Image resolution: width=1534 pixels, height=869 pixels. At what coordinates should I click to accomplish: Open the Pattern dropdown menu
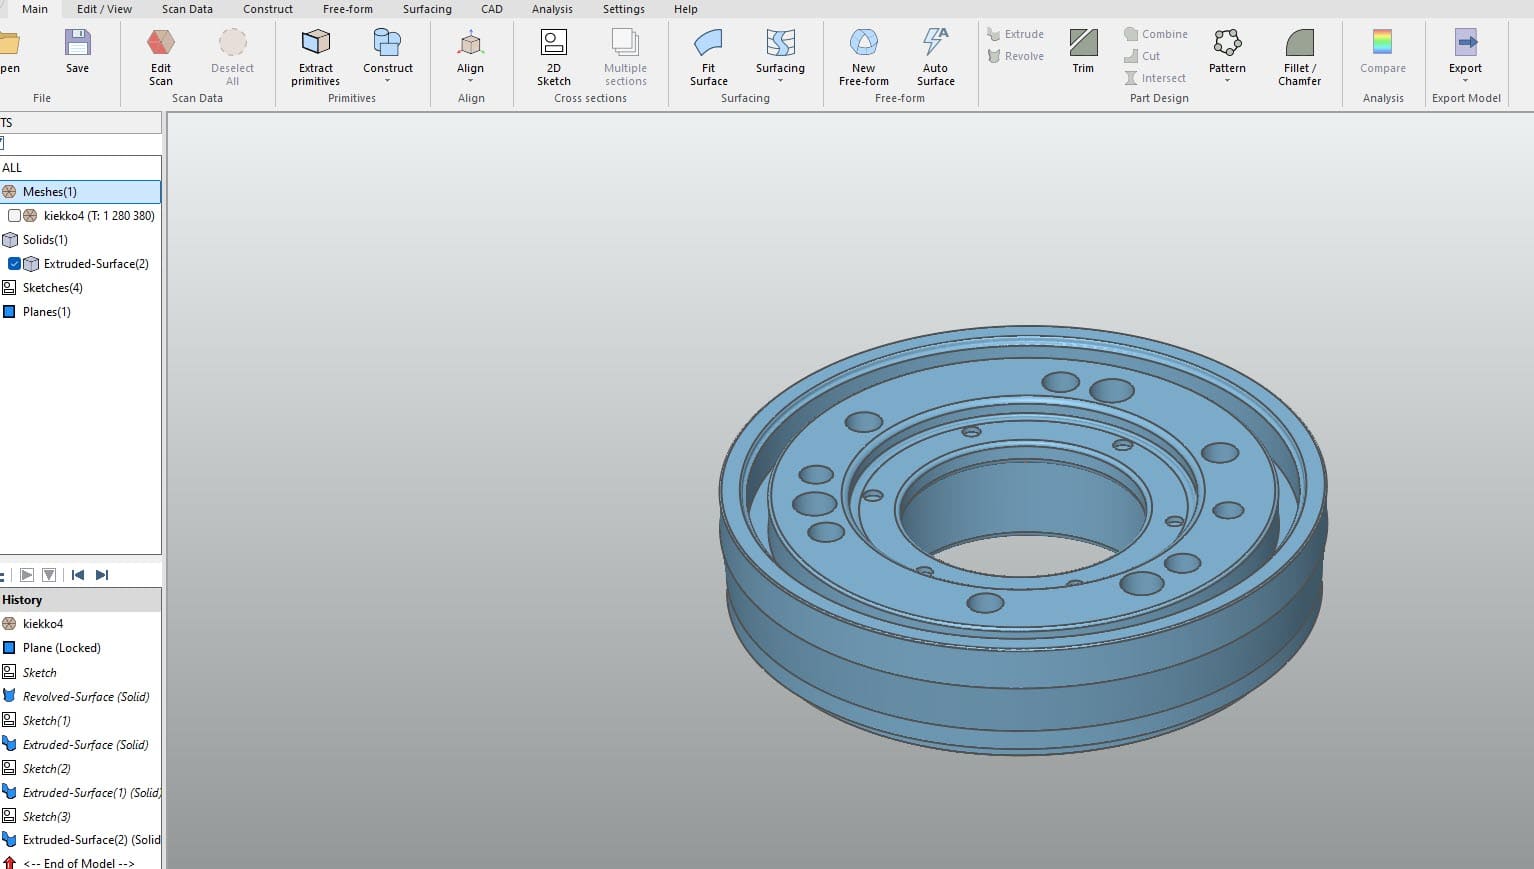click(1227, 81)
